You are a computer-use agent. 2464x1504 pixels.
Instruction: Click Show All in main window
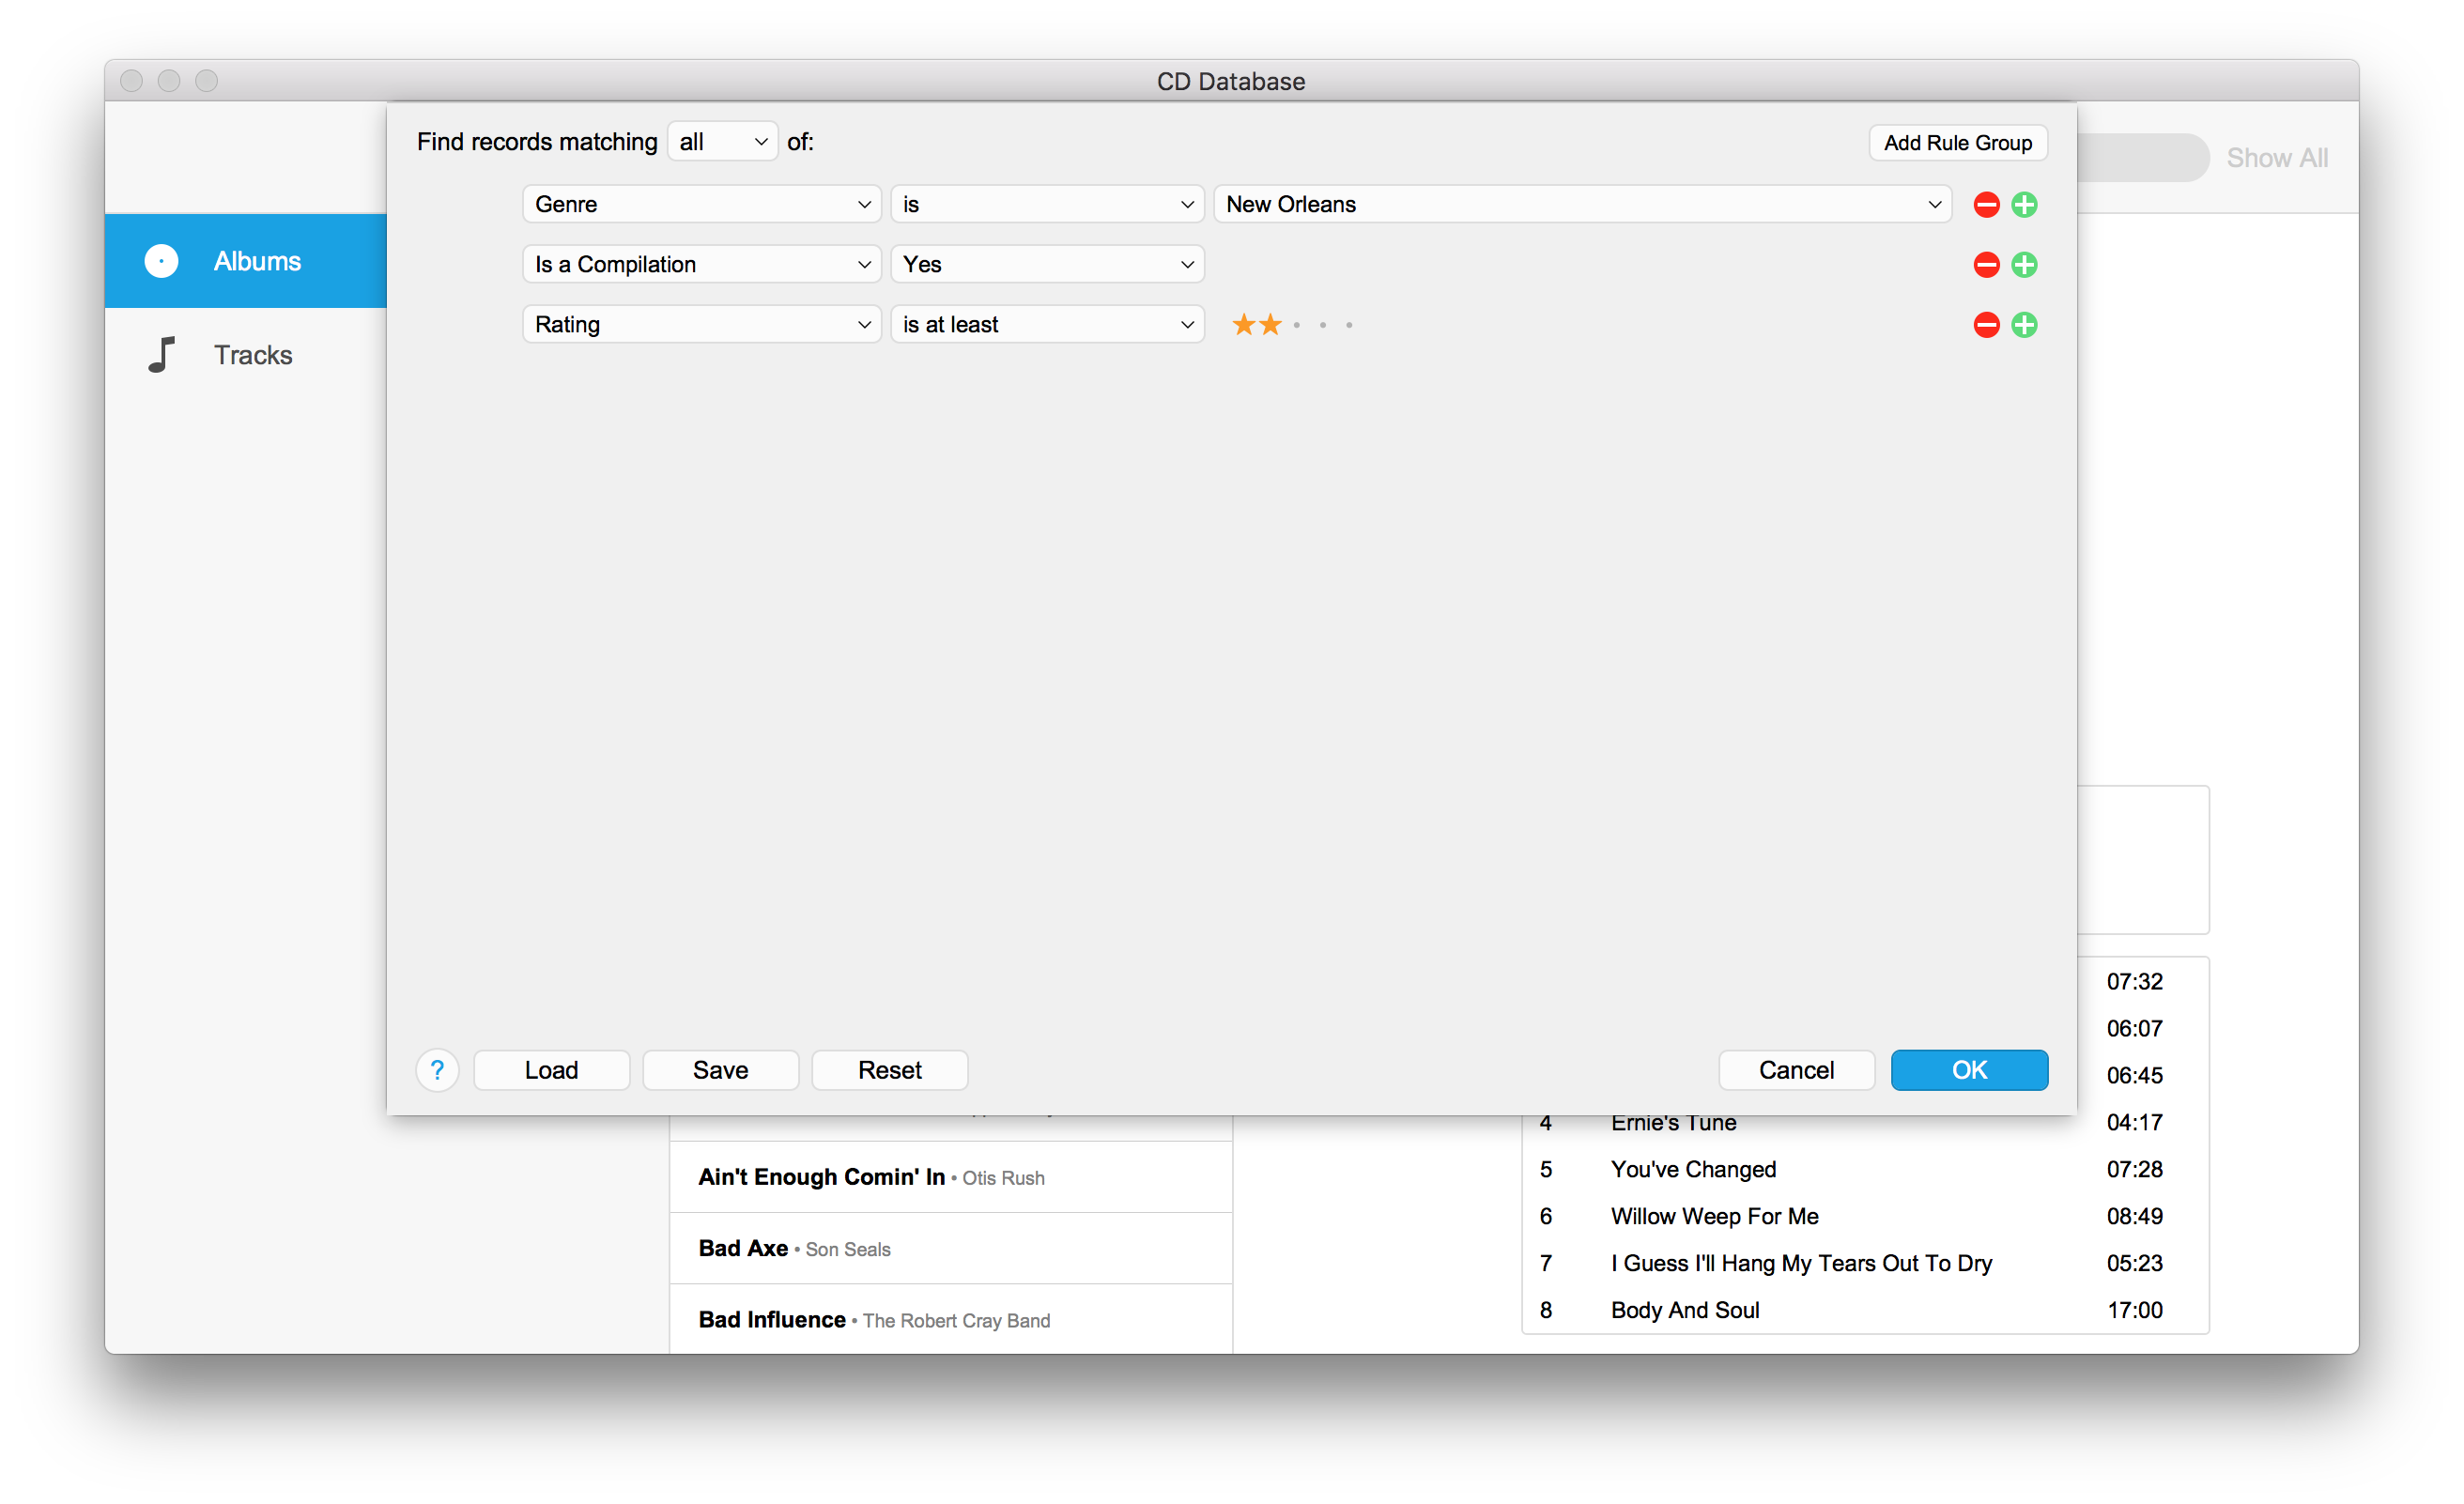(x=2277, y=158)
